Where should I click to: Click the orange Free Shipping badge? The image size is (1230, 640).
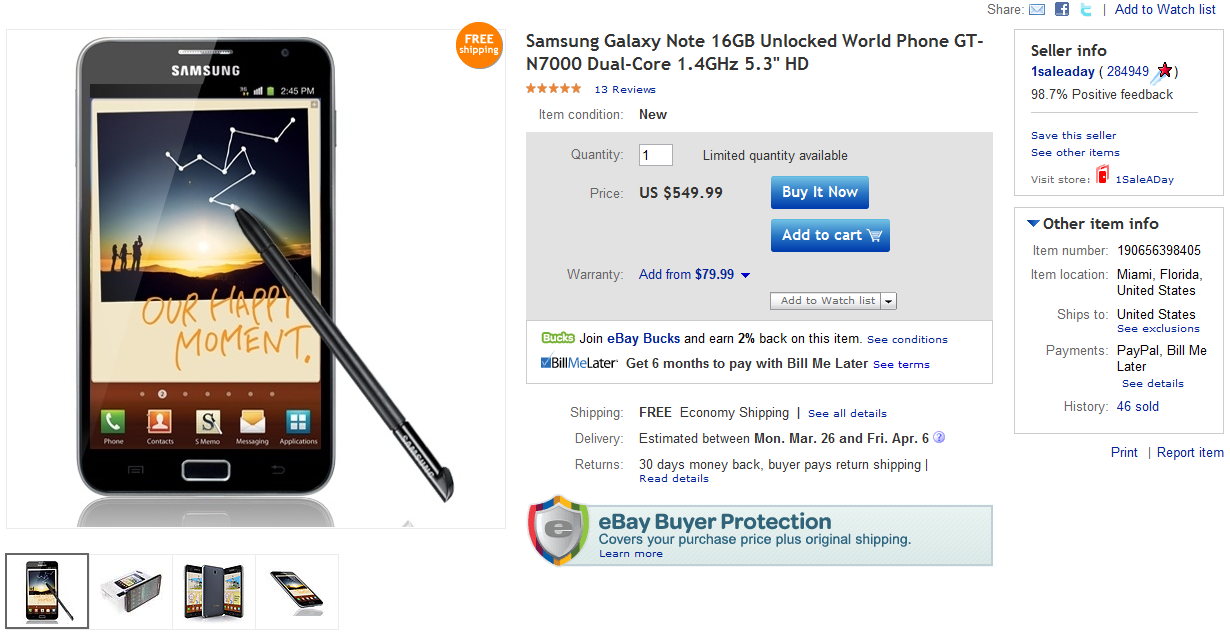tap(479, 46)
